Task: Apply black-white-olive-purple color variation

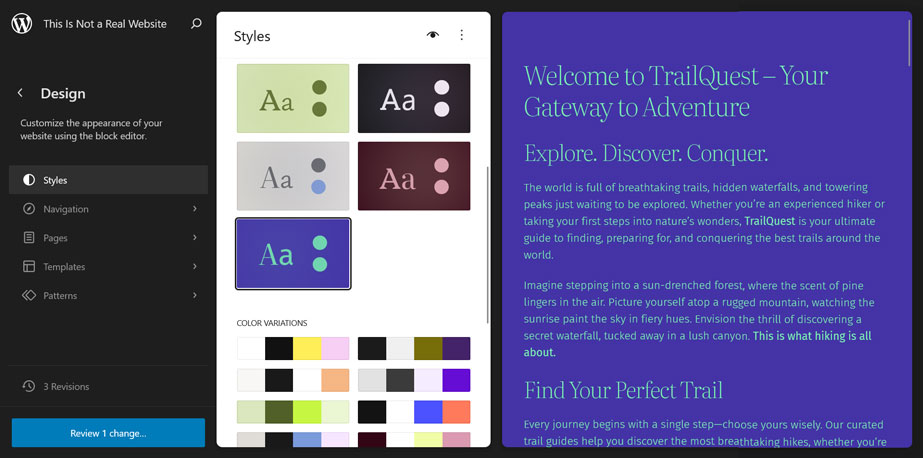Action: click(414, 349)
